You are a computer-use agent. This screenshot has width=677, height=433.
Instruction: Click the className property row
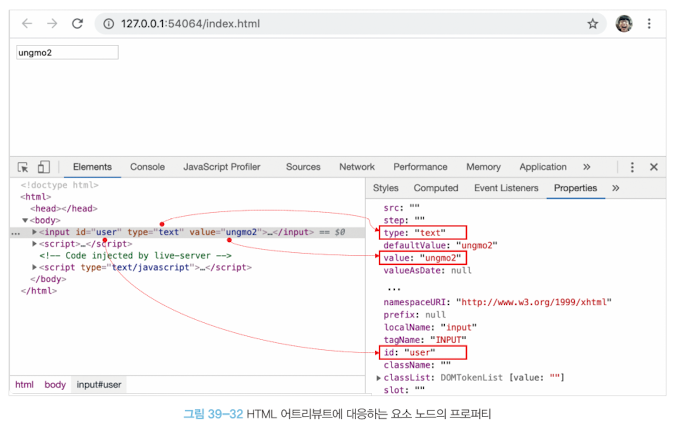point(417,365)
